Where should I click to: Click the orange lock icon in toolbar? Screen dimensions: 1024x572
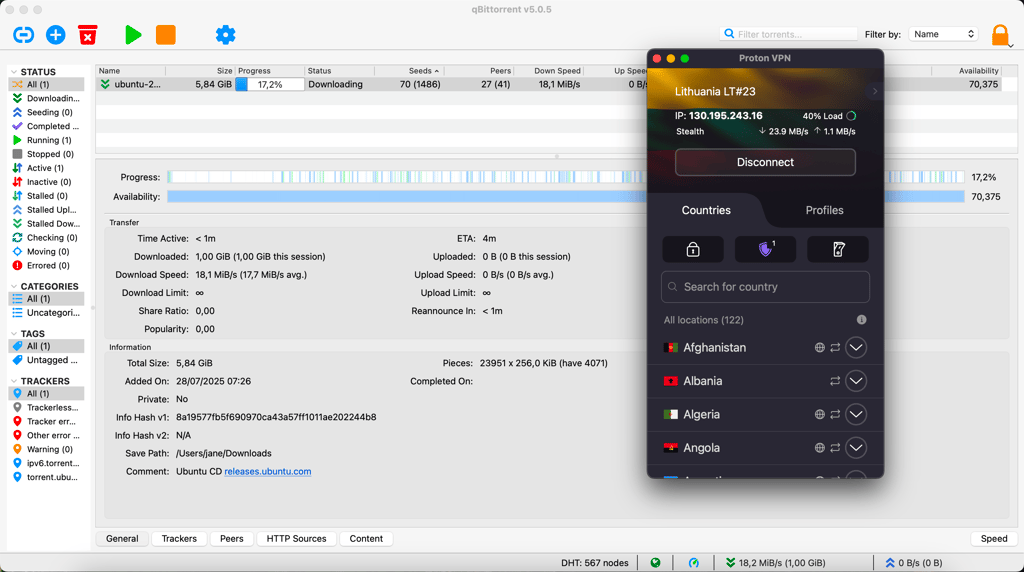(x=1000, y=35)
